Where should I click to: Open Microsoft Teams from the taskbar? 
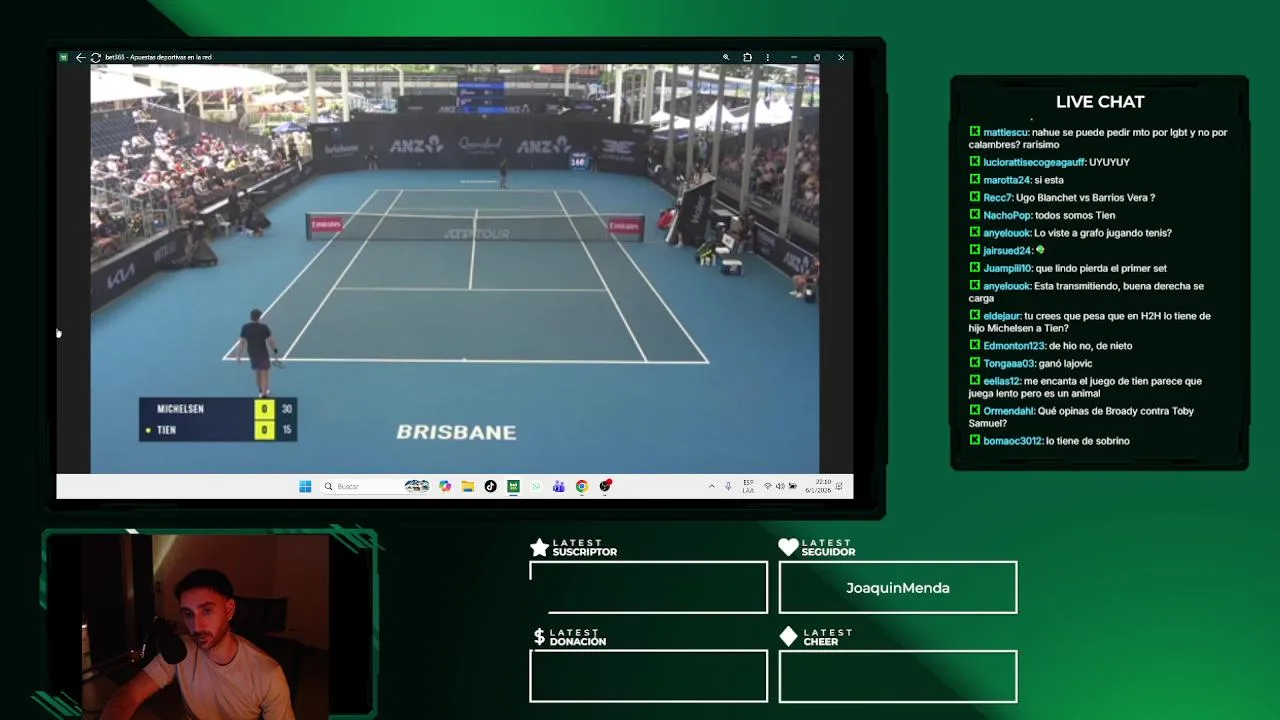tap(558, 486)
